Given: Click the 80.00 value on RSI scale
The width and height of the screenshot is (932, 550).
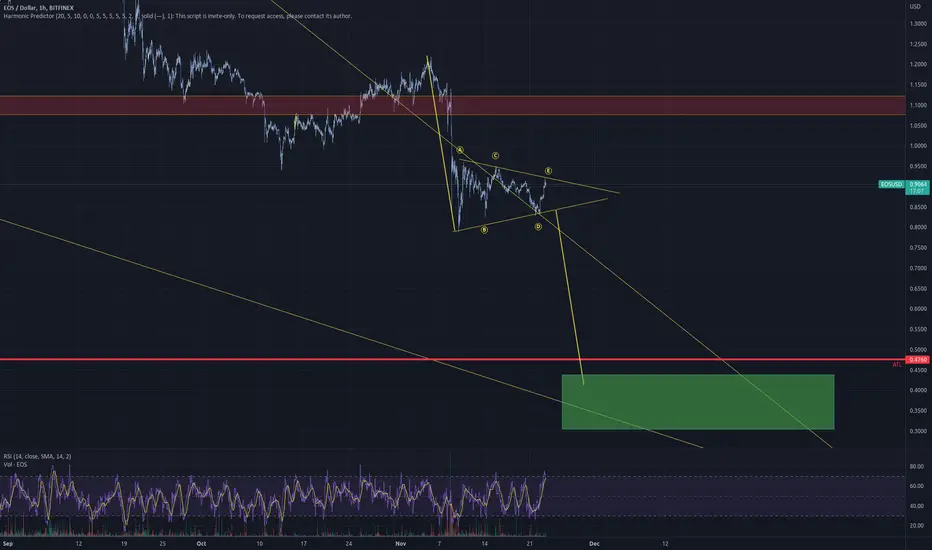Looking at the screenshot, I should (x=917, y=467).
